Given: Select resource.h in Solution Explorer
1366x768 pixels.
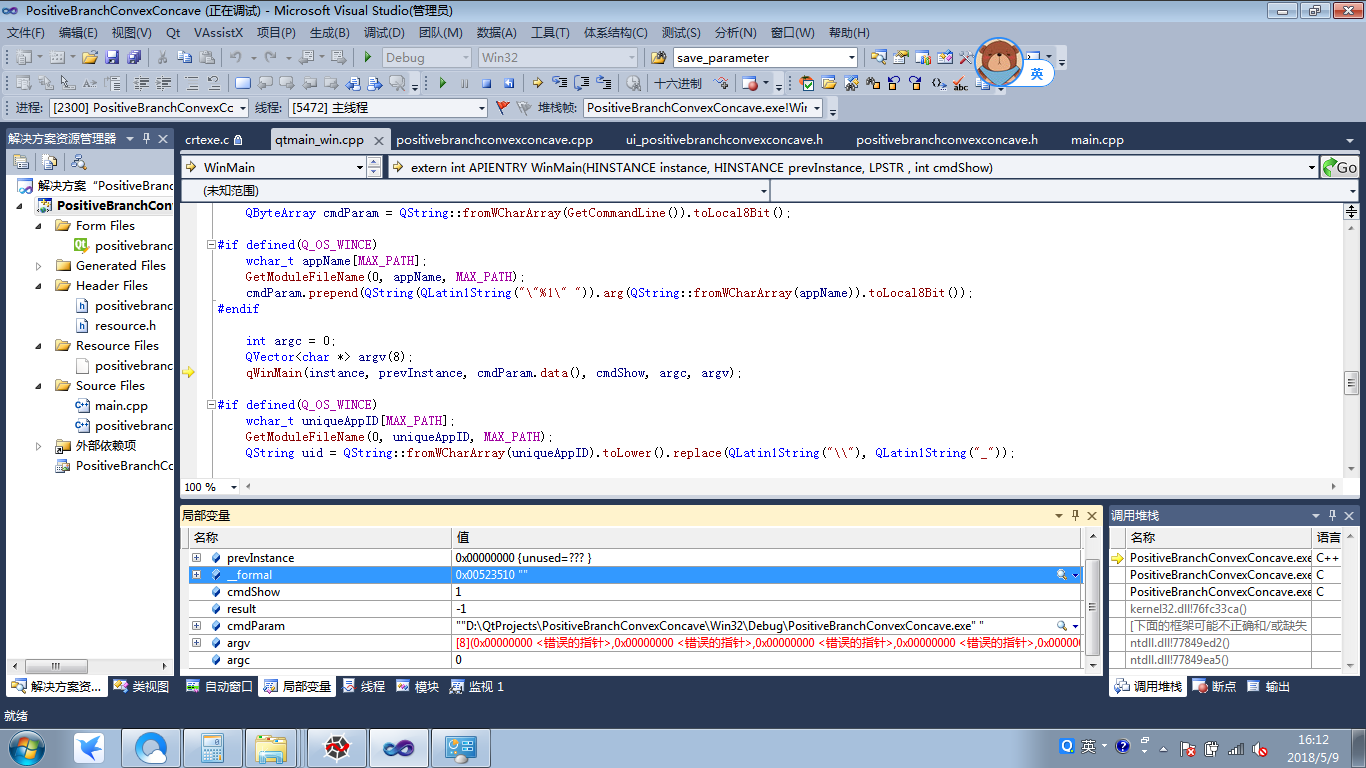Looking at the screenshot, I should point(125,325).
